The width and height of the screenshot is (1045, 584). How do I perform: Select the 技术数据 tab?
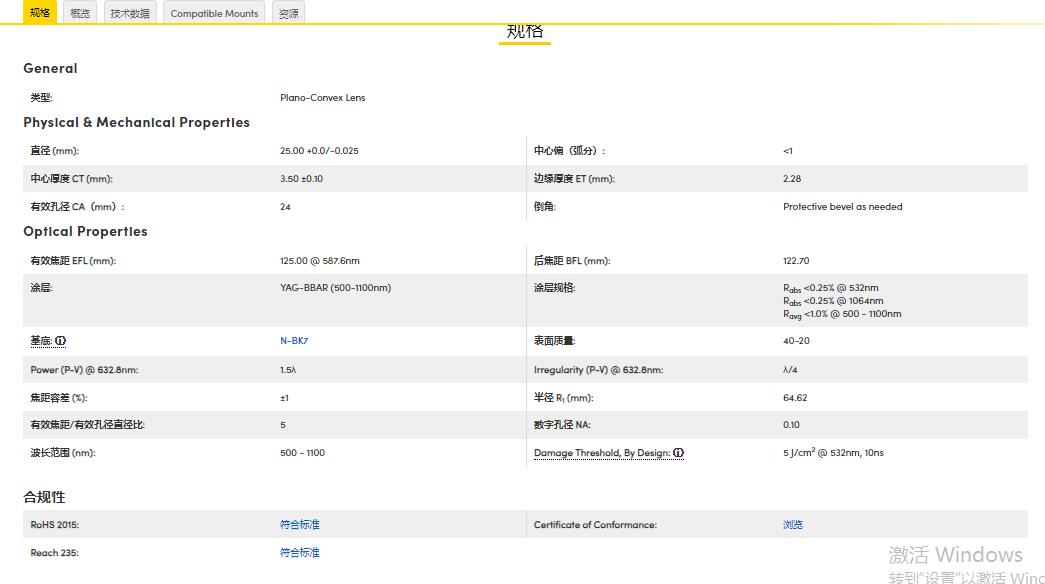point(130,13)
